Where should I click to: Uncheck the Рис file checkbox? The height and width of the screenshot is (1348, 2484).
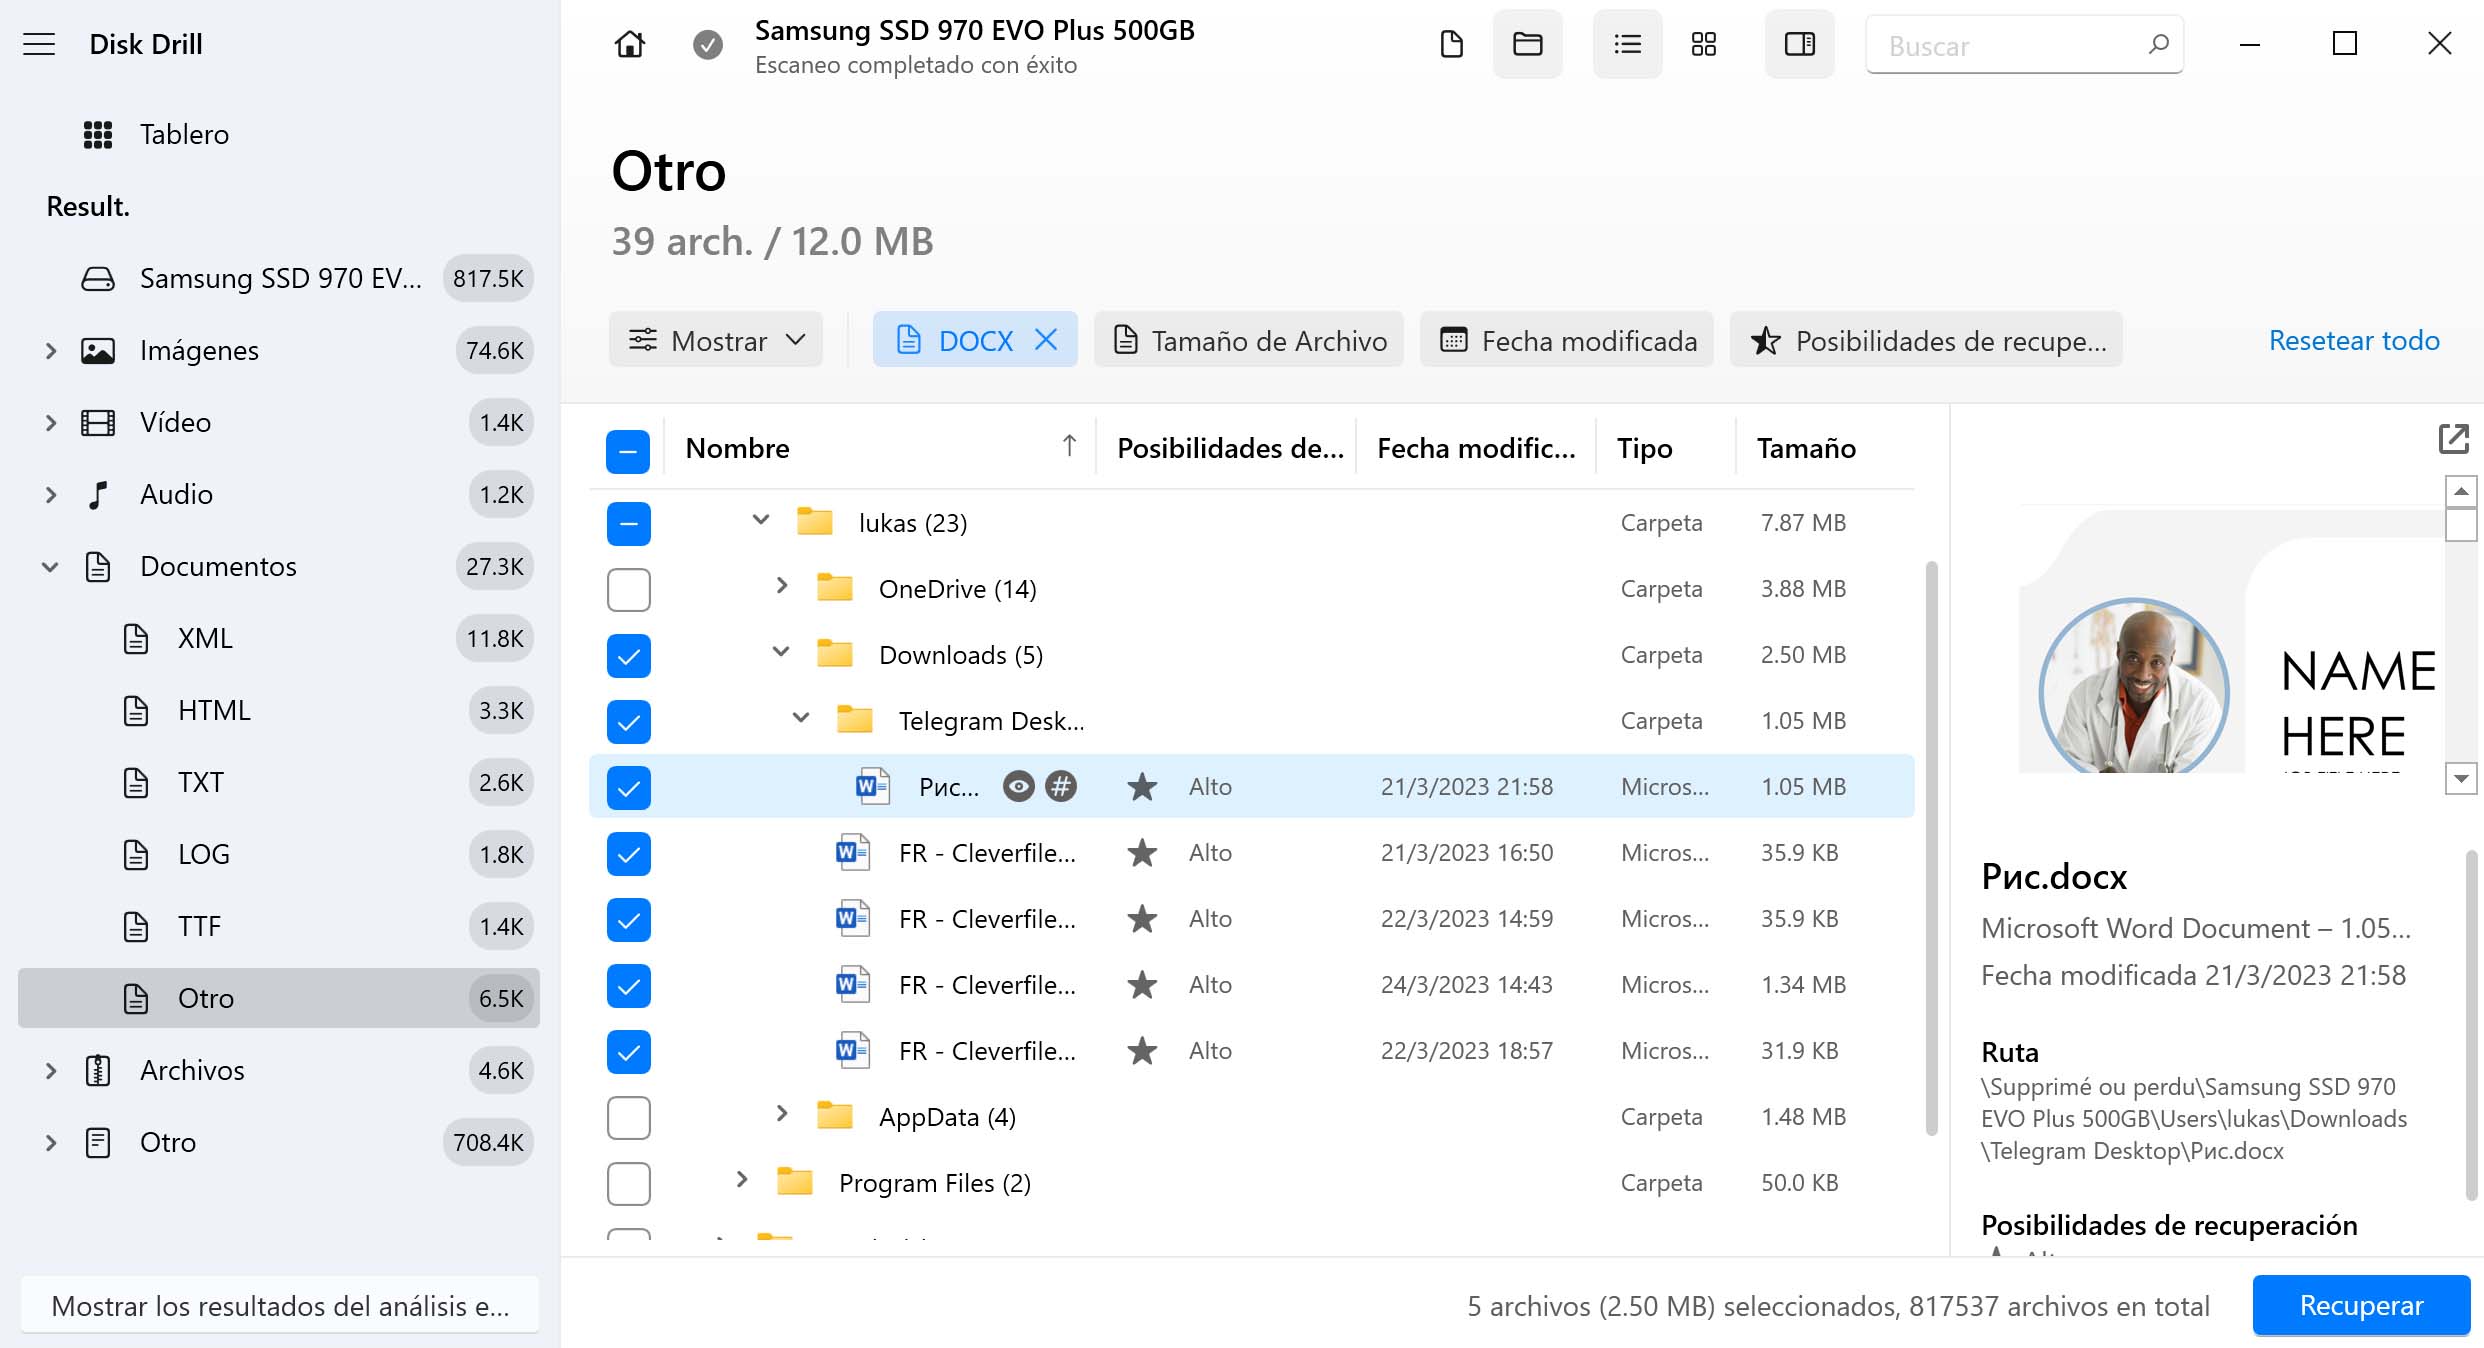point(628,787)
